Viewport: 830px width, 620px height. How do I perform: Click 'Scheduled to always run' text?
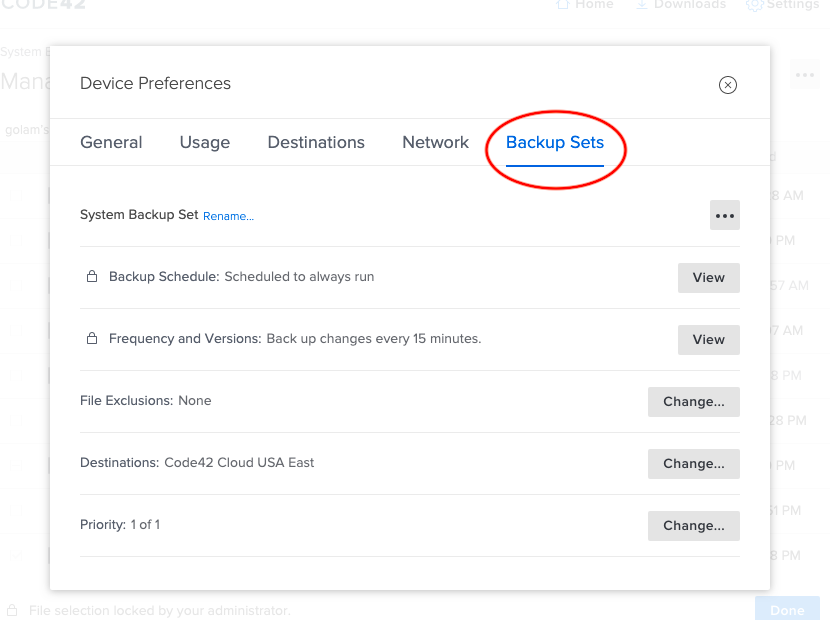(299, 276)
